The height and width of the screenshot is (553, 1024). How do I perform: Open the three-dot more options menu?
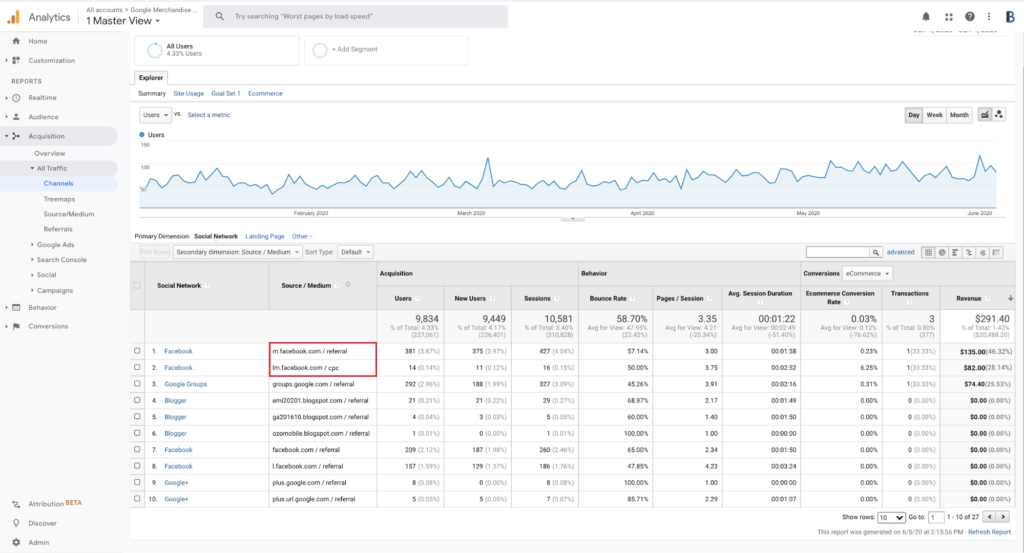click(989, 16)
